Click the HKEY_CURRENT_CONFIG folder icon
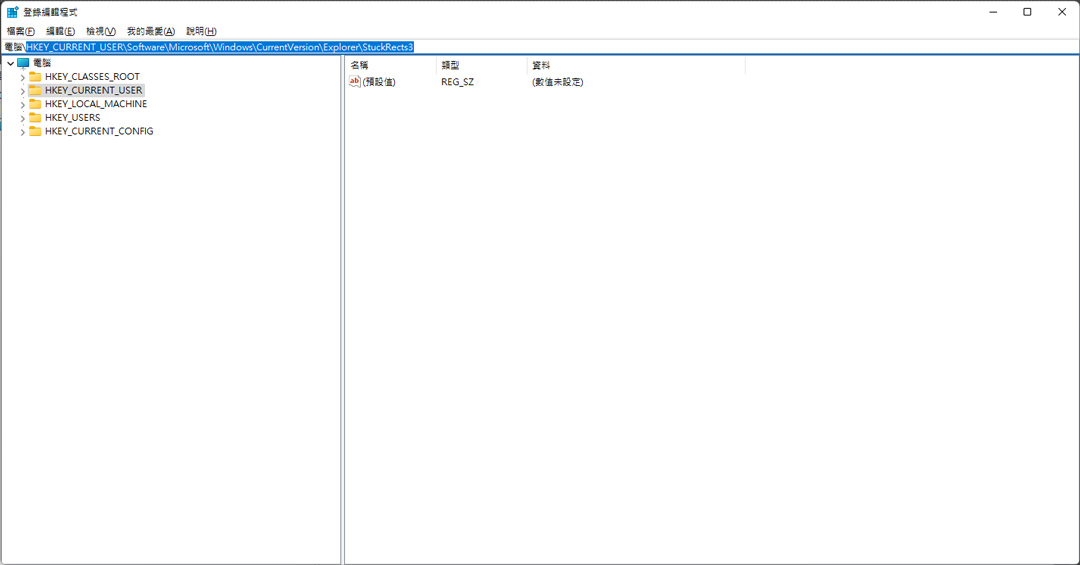The height and width of the screenshot is (565, 1080). [x=35, y=131]
